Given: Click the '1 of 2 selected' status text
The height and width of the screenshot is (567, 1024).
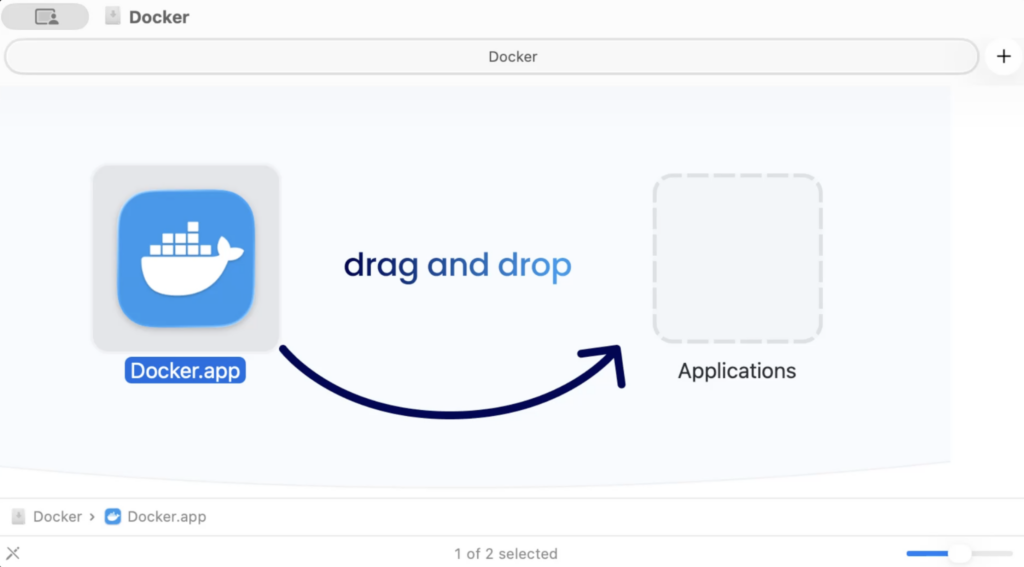Looking at the screenshot, I should (x=506, y=554).
